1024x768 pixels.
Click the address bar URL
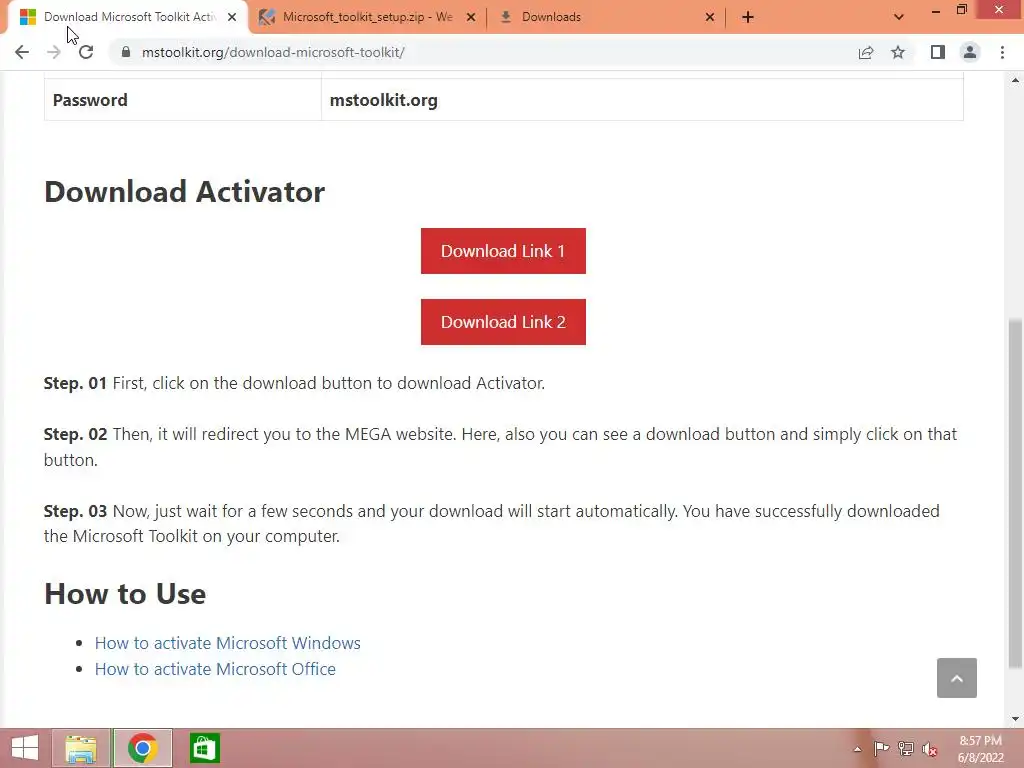273,52
